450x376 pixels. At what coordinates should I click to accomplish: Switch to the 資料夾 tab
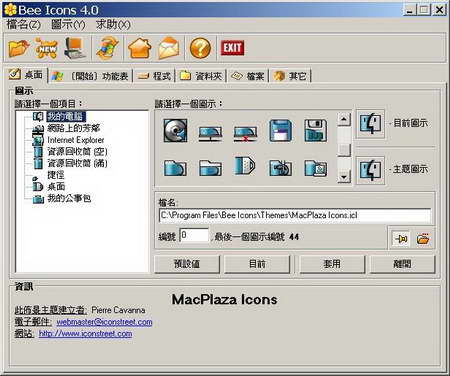[x=201, y=76]
